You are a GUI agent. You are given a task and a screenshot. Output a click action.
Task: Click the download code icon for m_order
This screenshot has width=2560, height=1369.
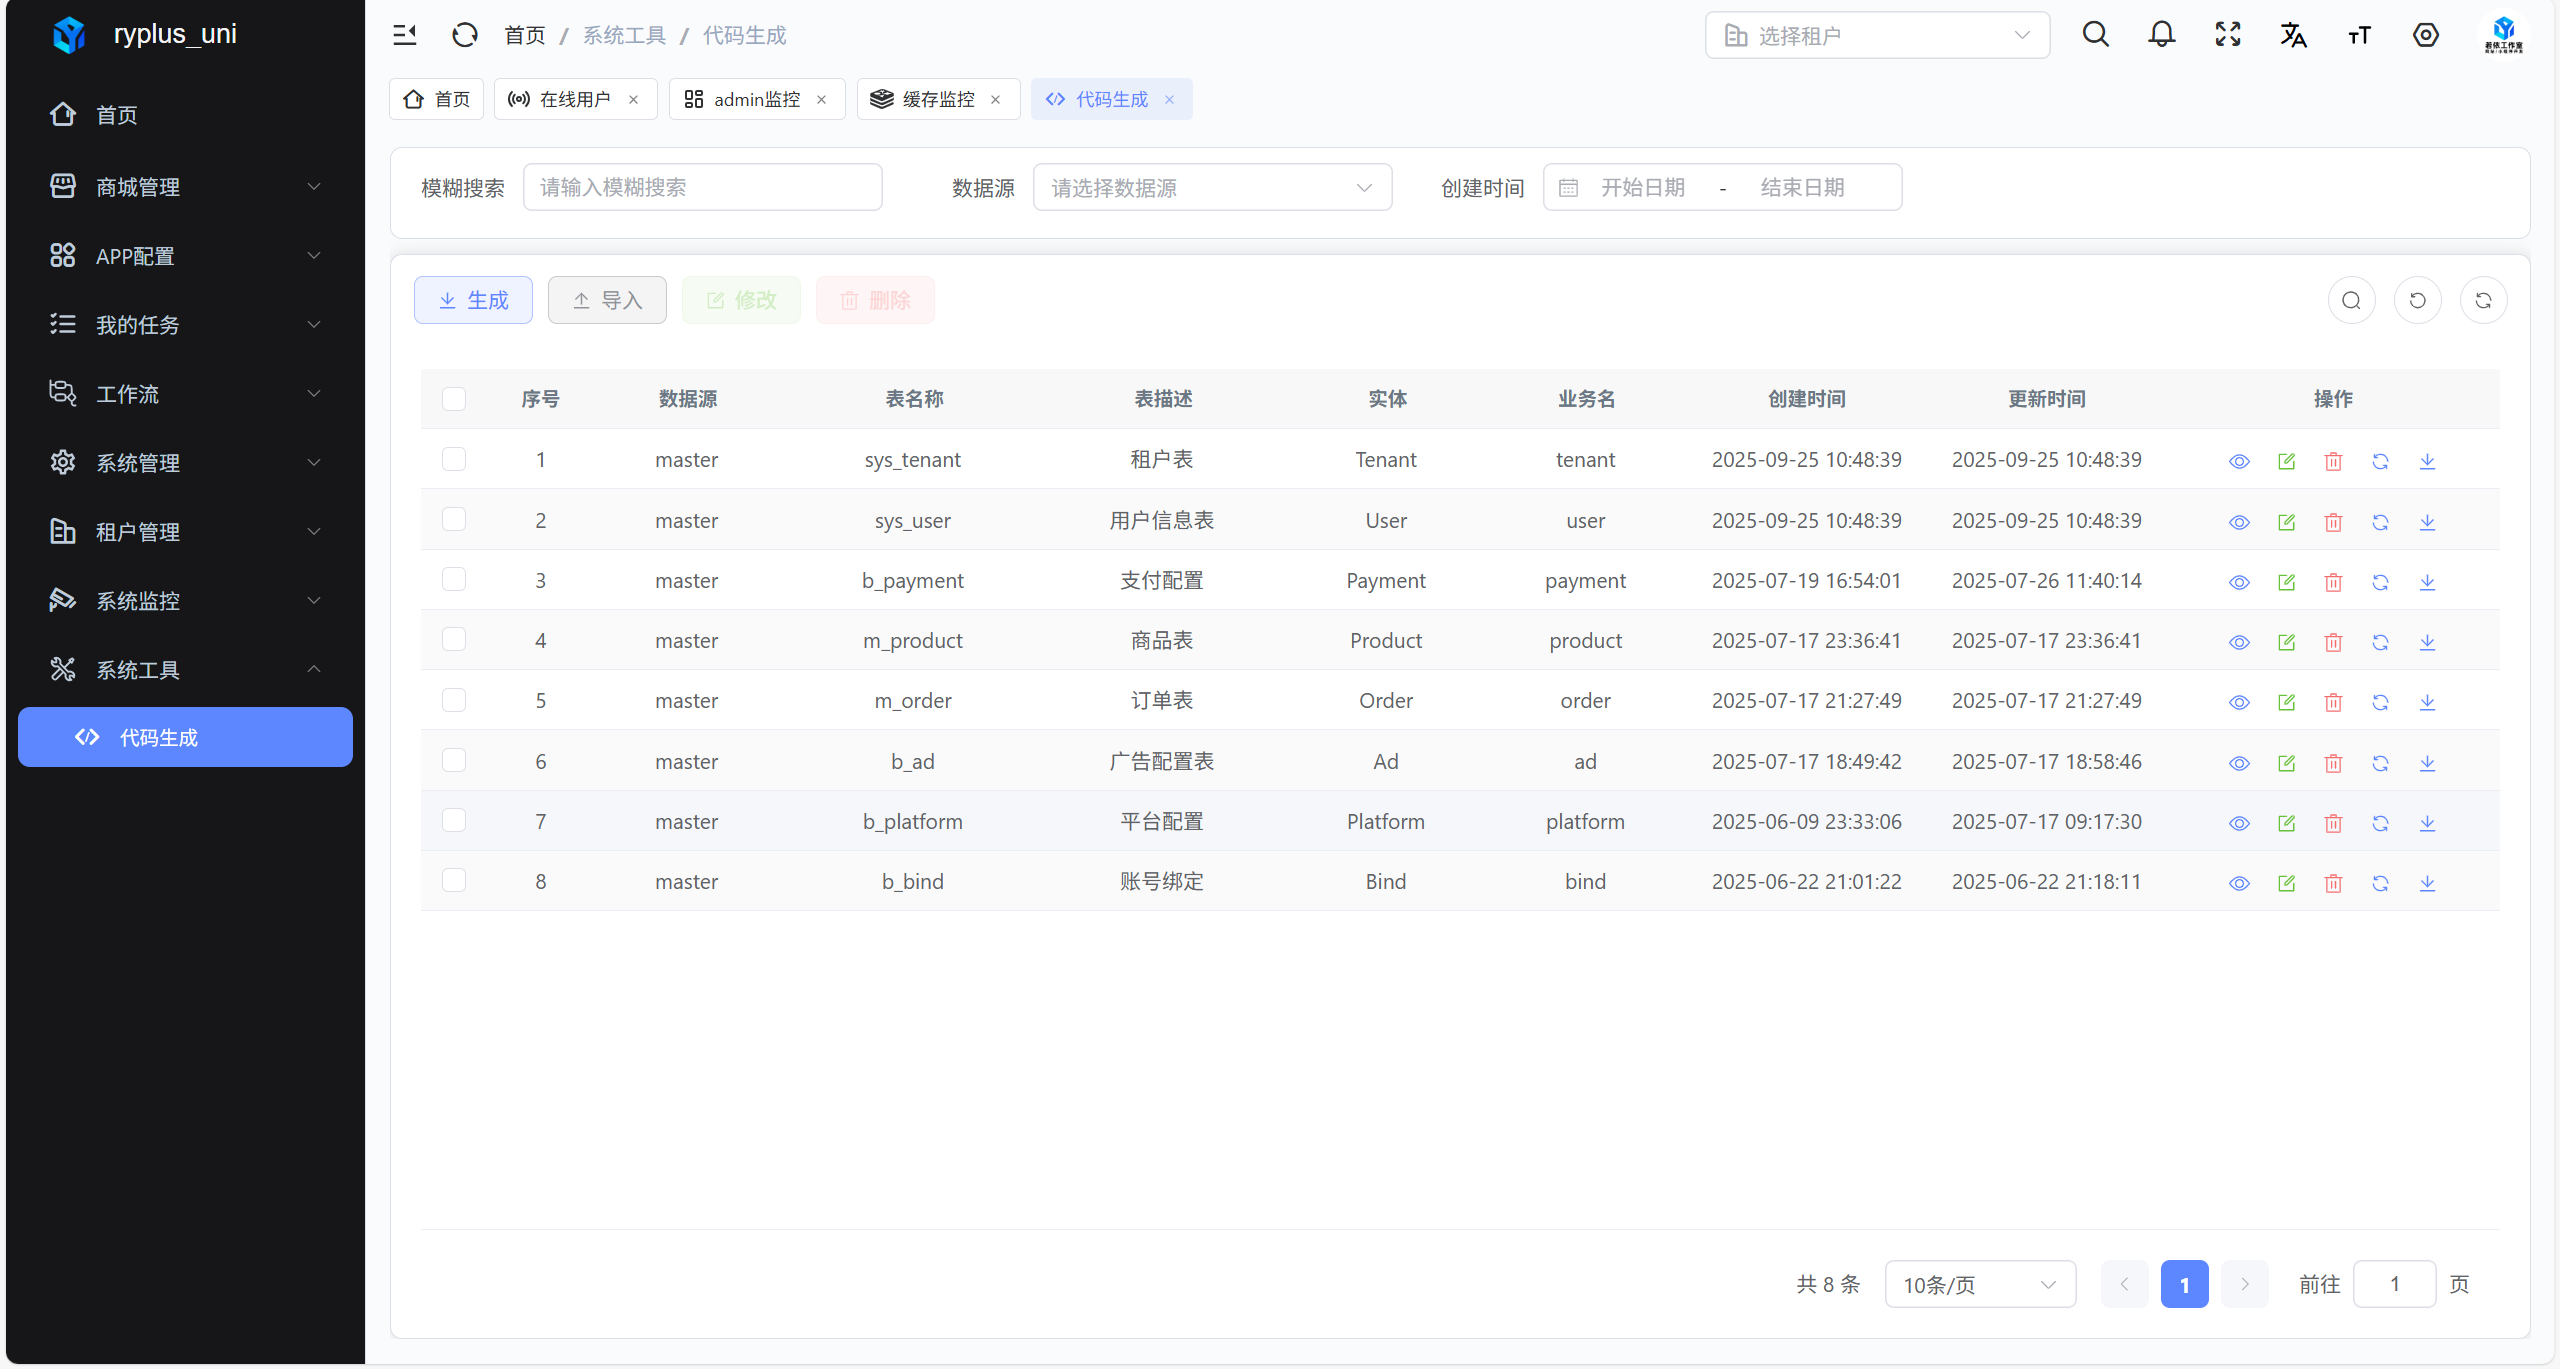pyautogui.click(x=2427, y=702)
